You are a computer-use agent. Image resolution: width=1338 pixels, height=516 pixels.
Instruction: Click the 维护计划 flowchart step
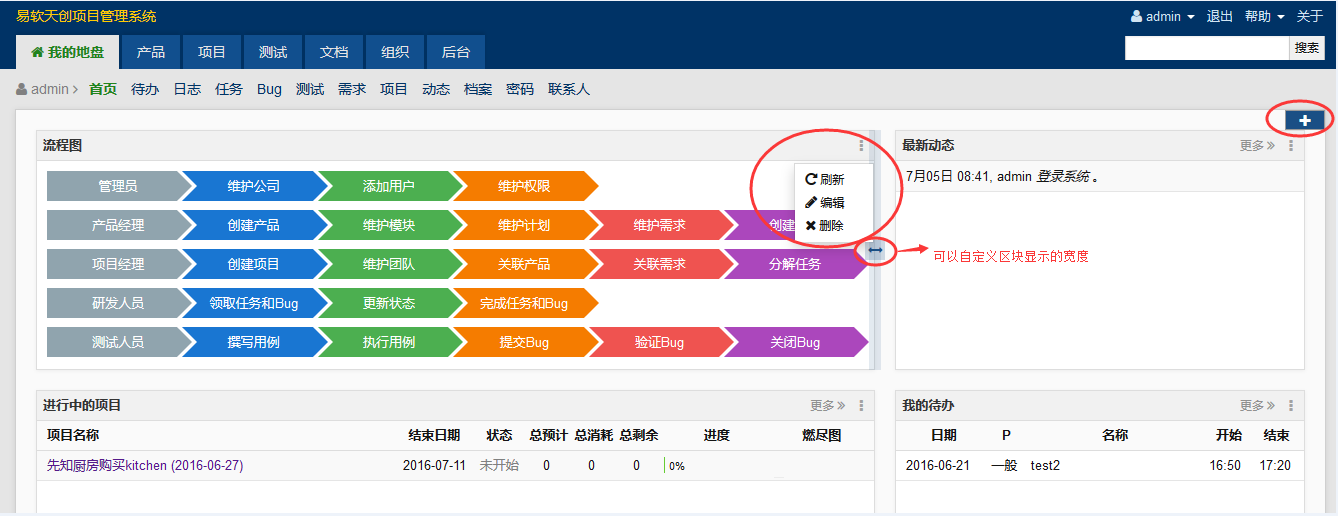coord(524,225)
